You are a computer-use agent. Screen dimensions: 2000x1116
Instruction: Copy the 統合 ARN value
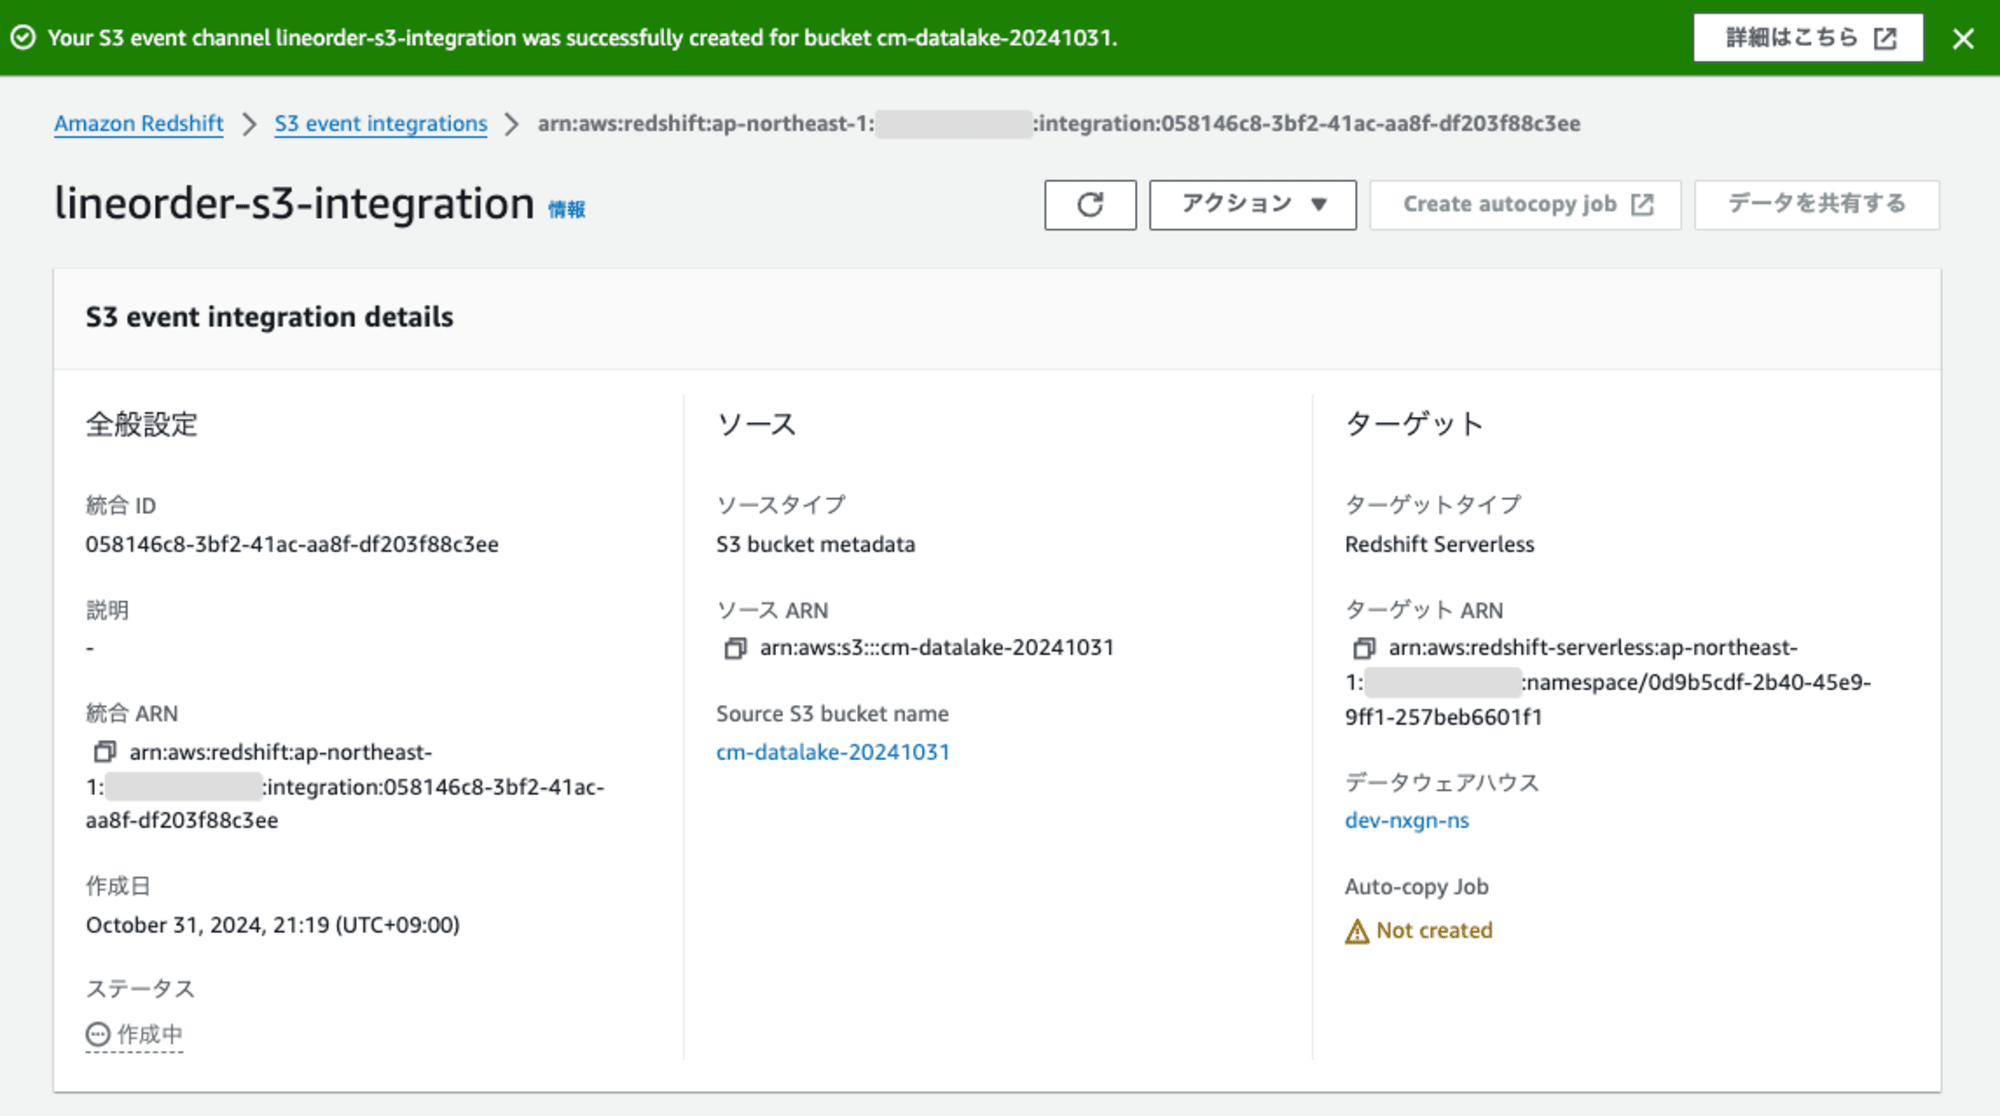coord(105,751)
